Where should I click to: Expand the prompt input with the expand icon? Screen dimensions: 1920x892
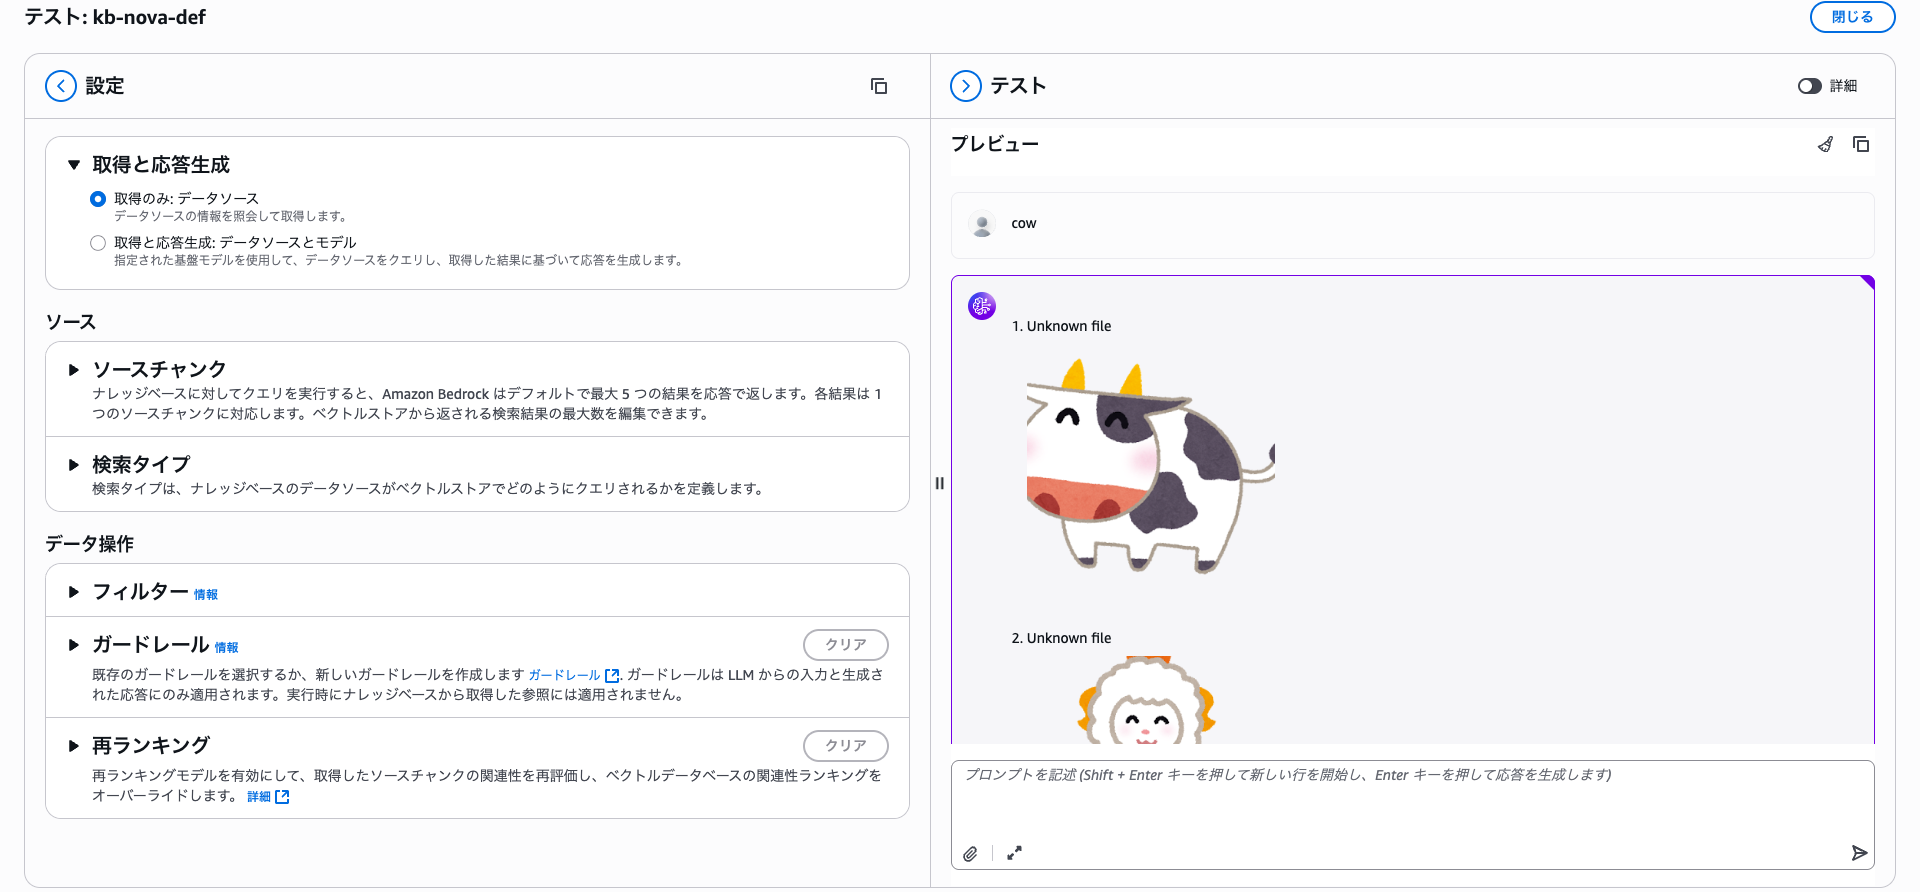tap(1014, 853)
